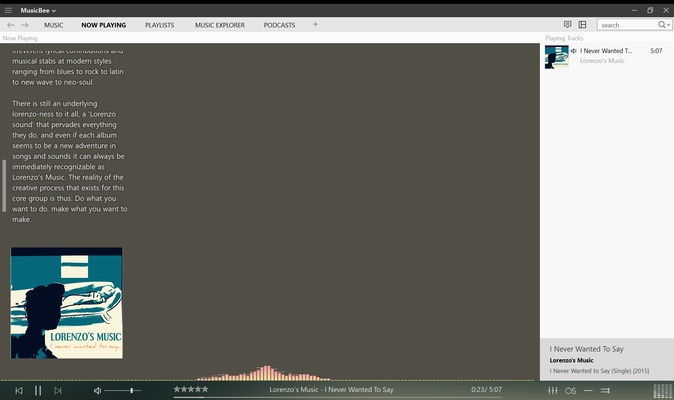674x400 pixels.
Task: Click the track thumbnail in Playing Tracks
Action: point(557,57)
